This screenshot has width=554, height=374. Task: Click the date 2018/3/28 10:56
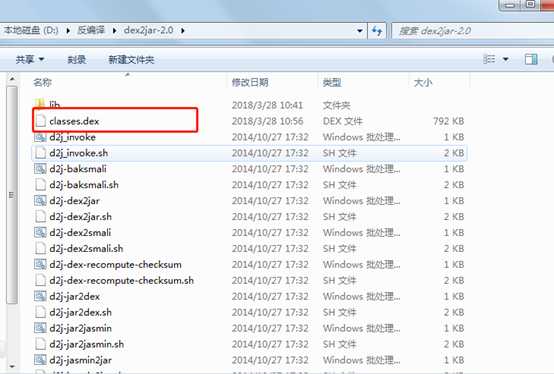coord(267,121)
